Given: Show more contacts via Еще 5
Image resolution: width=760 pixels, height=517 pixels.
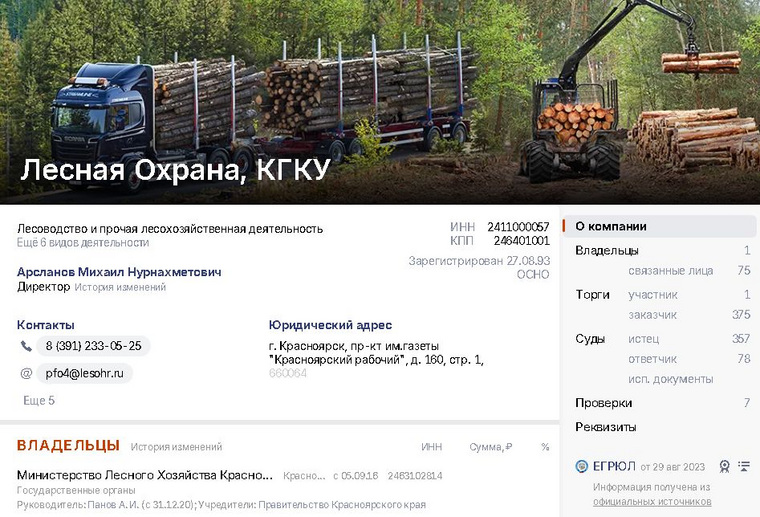Looking at the screenshot, I should pyautogui.click(x=39, y=400).
